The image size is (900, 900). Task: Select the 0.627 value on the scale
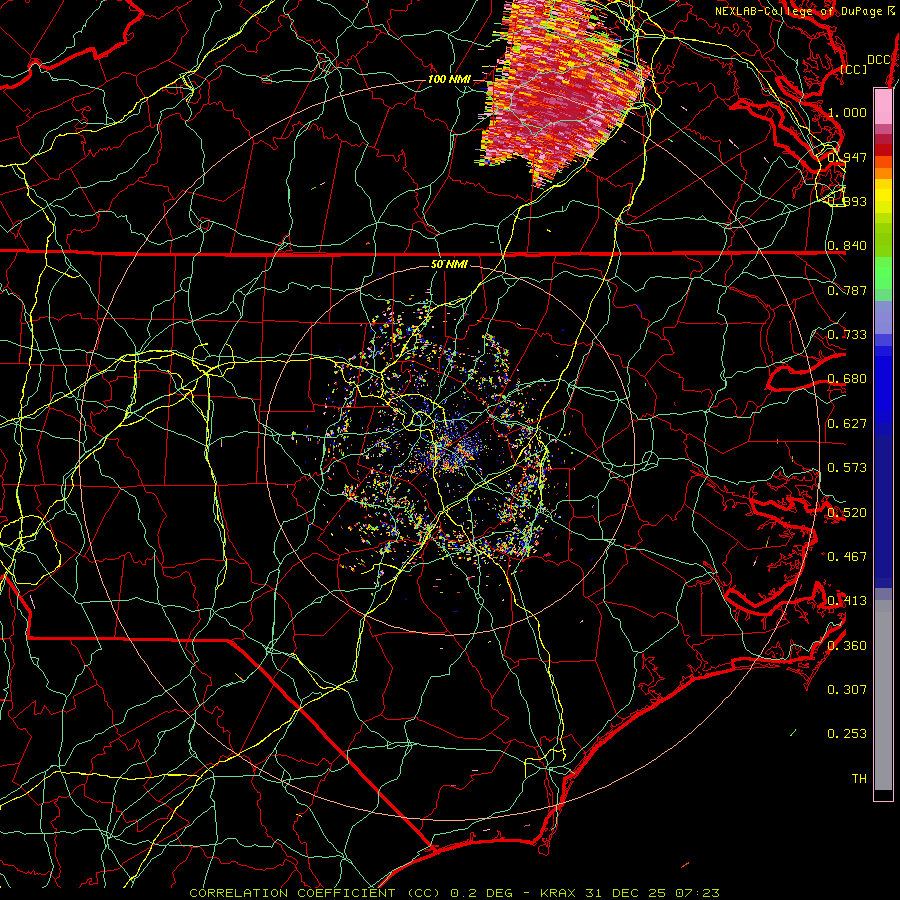click(x=847, y=424)
